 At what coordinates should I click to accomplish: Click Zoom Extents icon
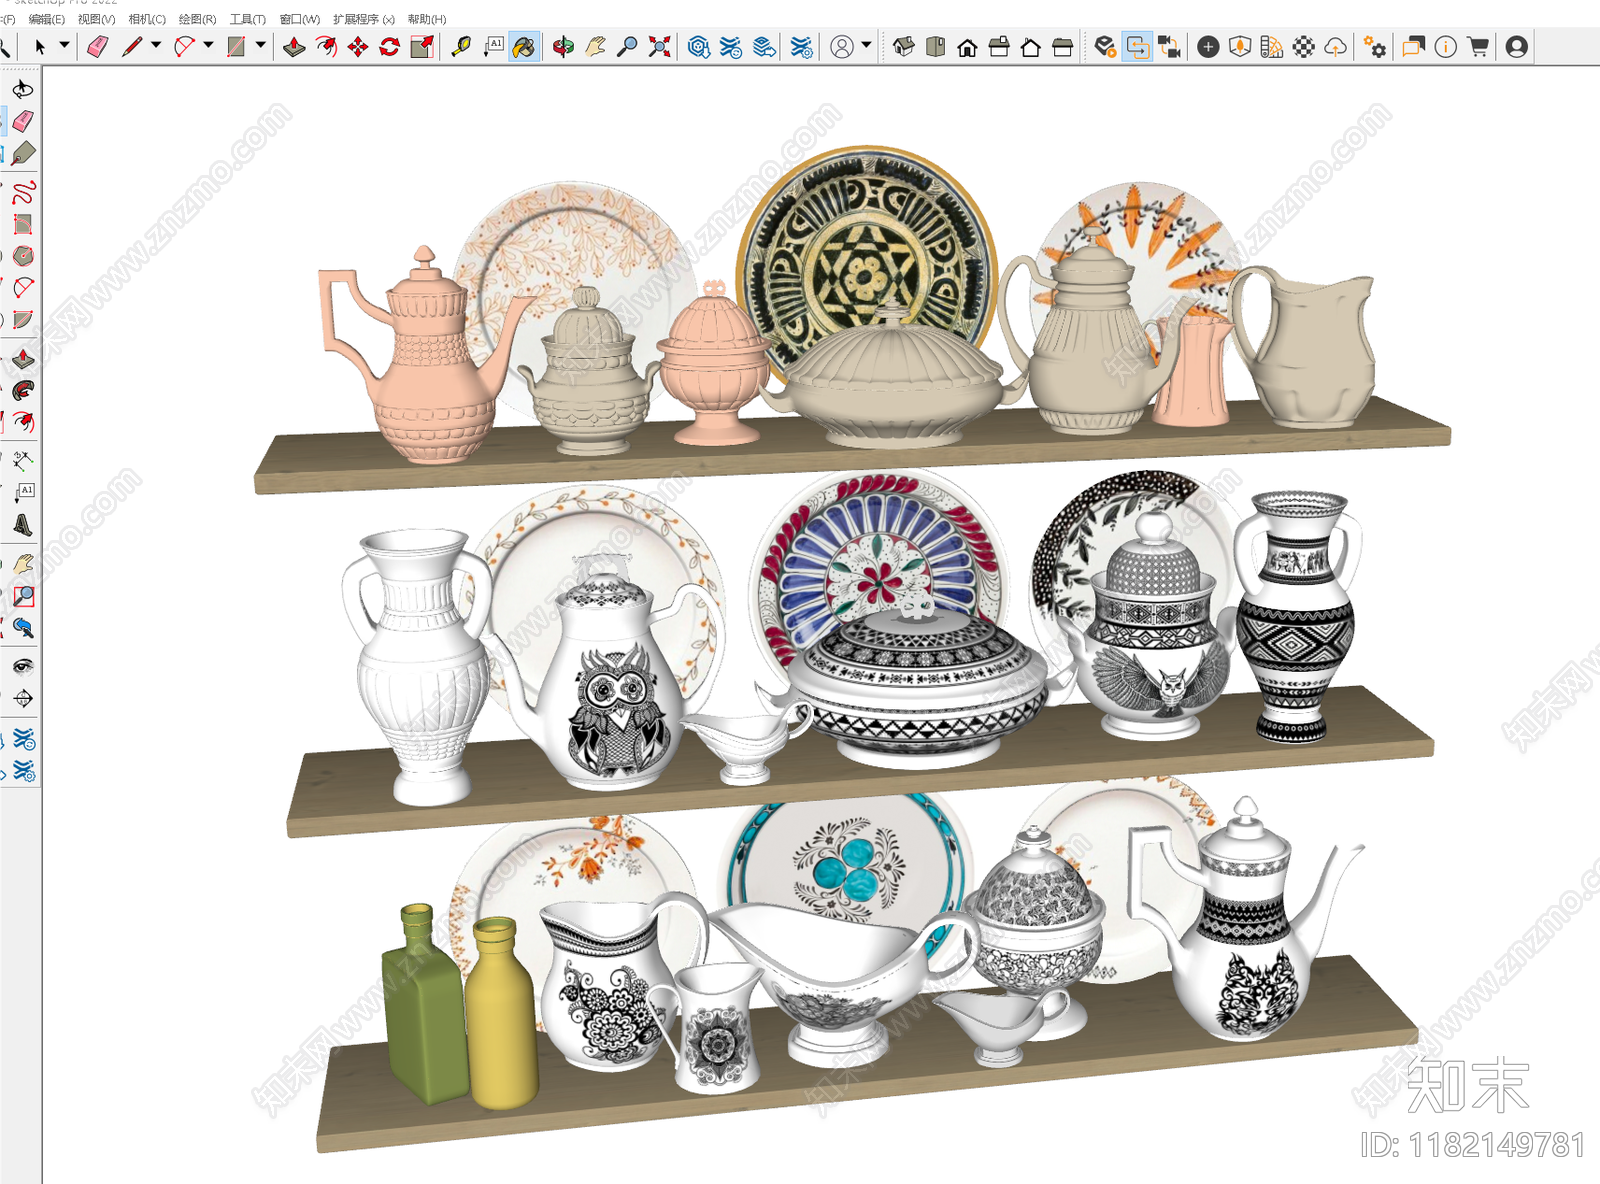tap(659, 47)
